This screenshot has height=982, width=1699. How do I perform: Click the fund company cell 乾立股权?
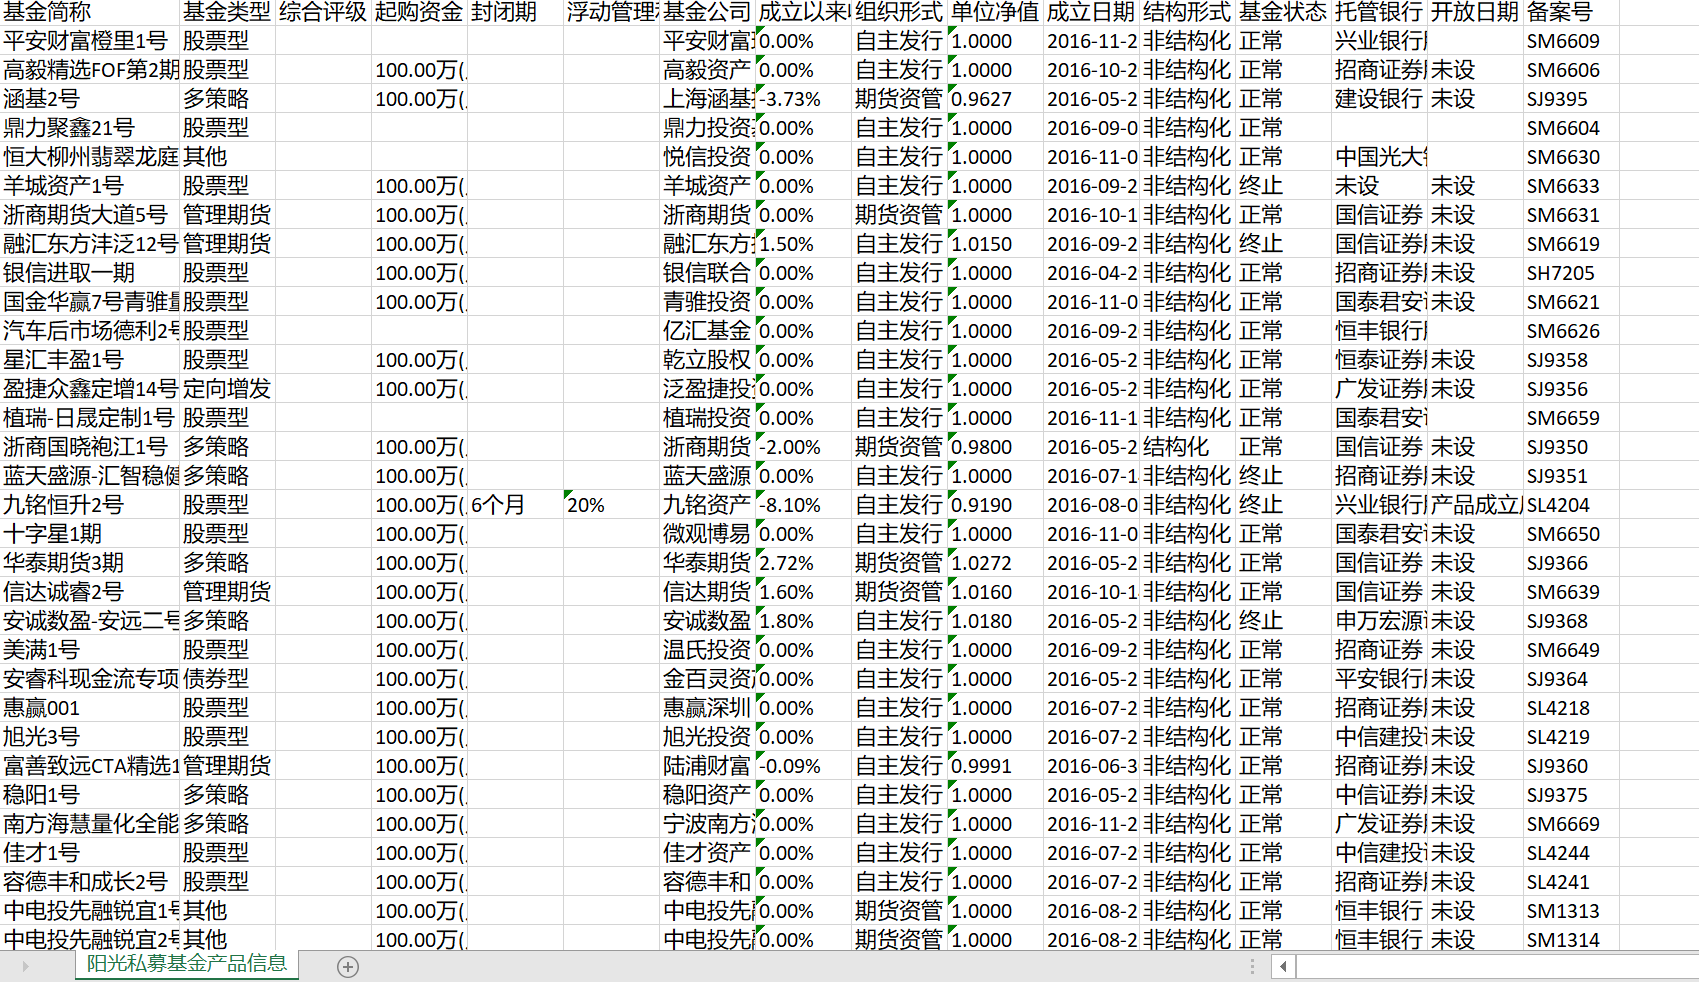(707, 360)
